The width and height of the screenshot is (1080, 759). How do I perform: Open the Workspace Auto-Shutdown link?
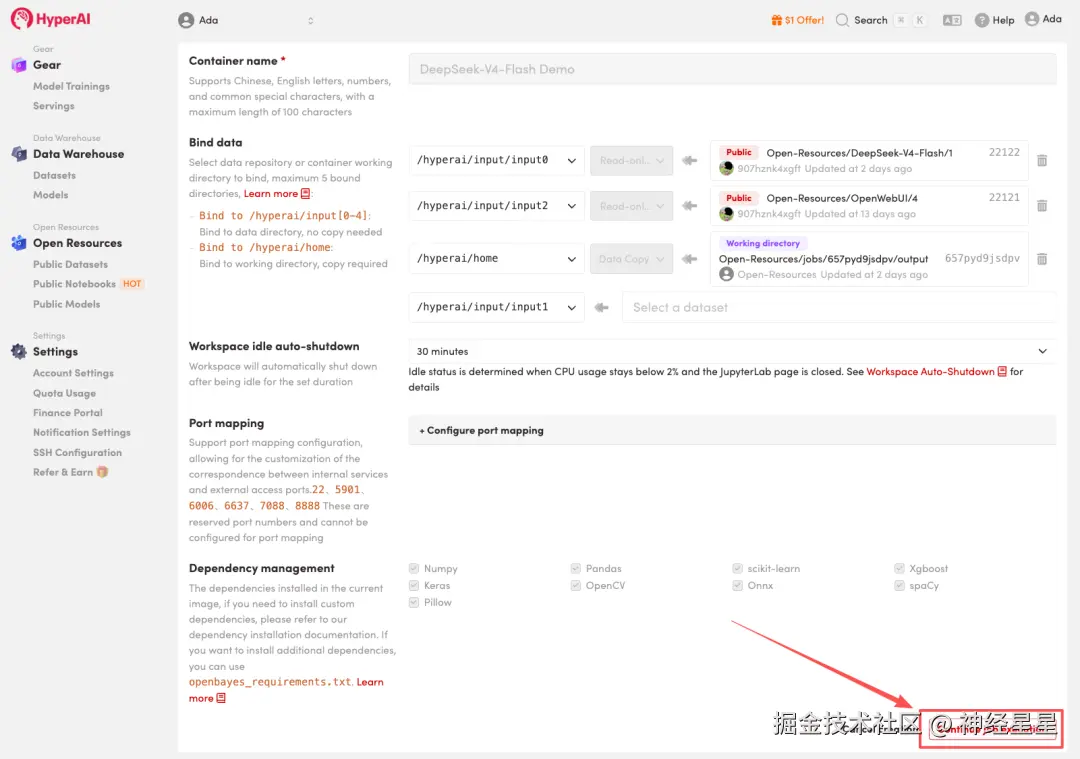930,372
